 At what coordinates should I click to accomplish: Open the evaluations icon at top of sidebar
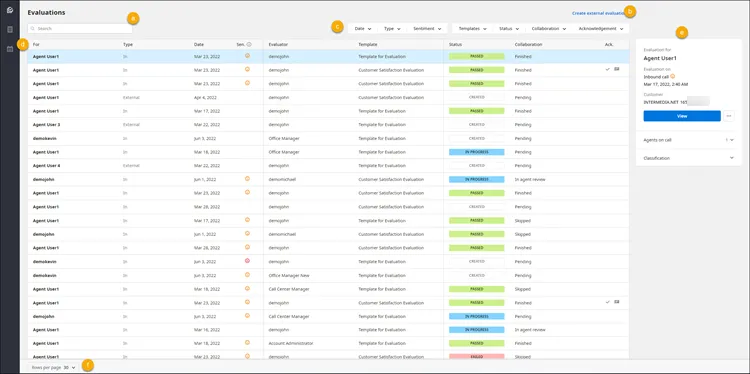pyautogui.click(x=10, y=10)
